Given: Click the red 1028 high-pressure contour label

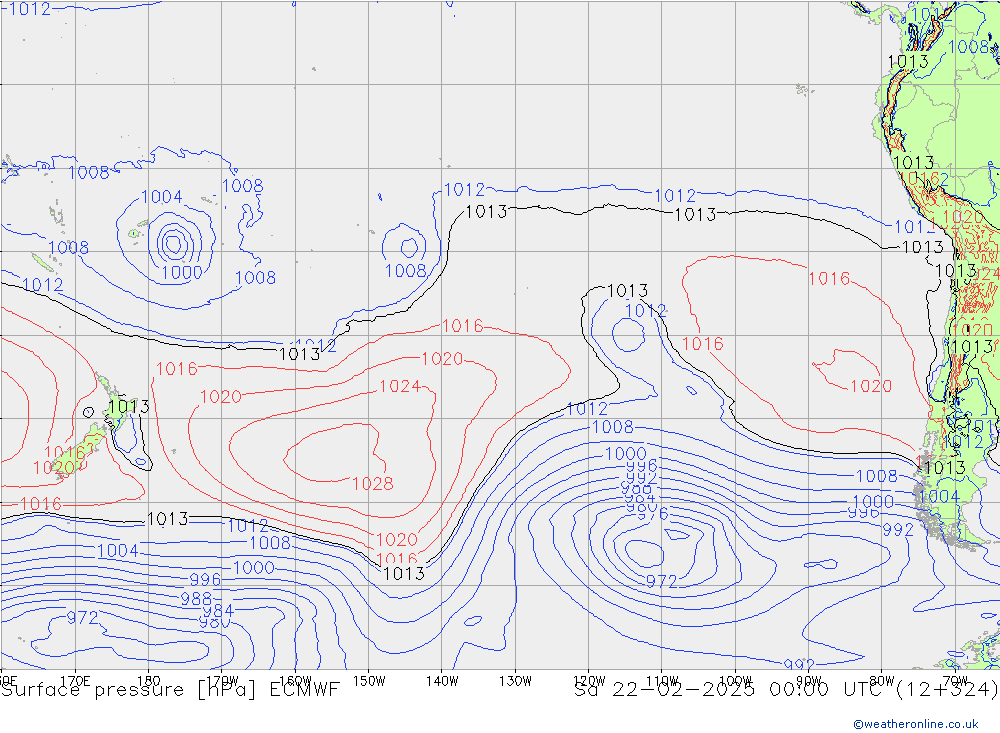Looking at the screenshot, I should (372, 484).
